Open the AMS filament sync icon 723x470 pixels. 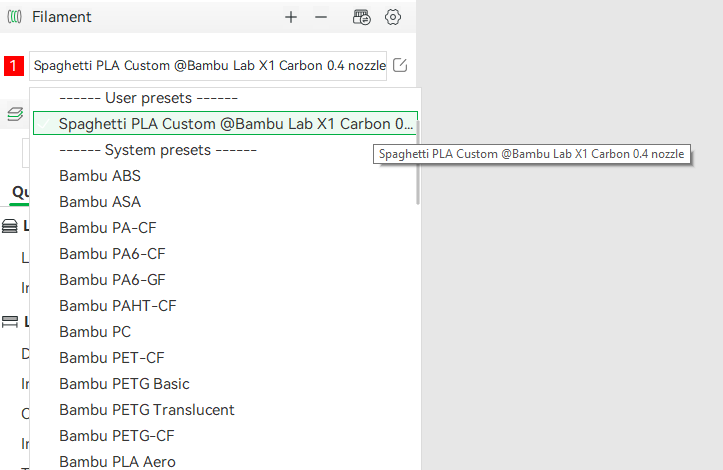[x=362, y=18]
